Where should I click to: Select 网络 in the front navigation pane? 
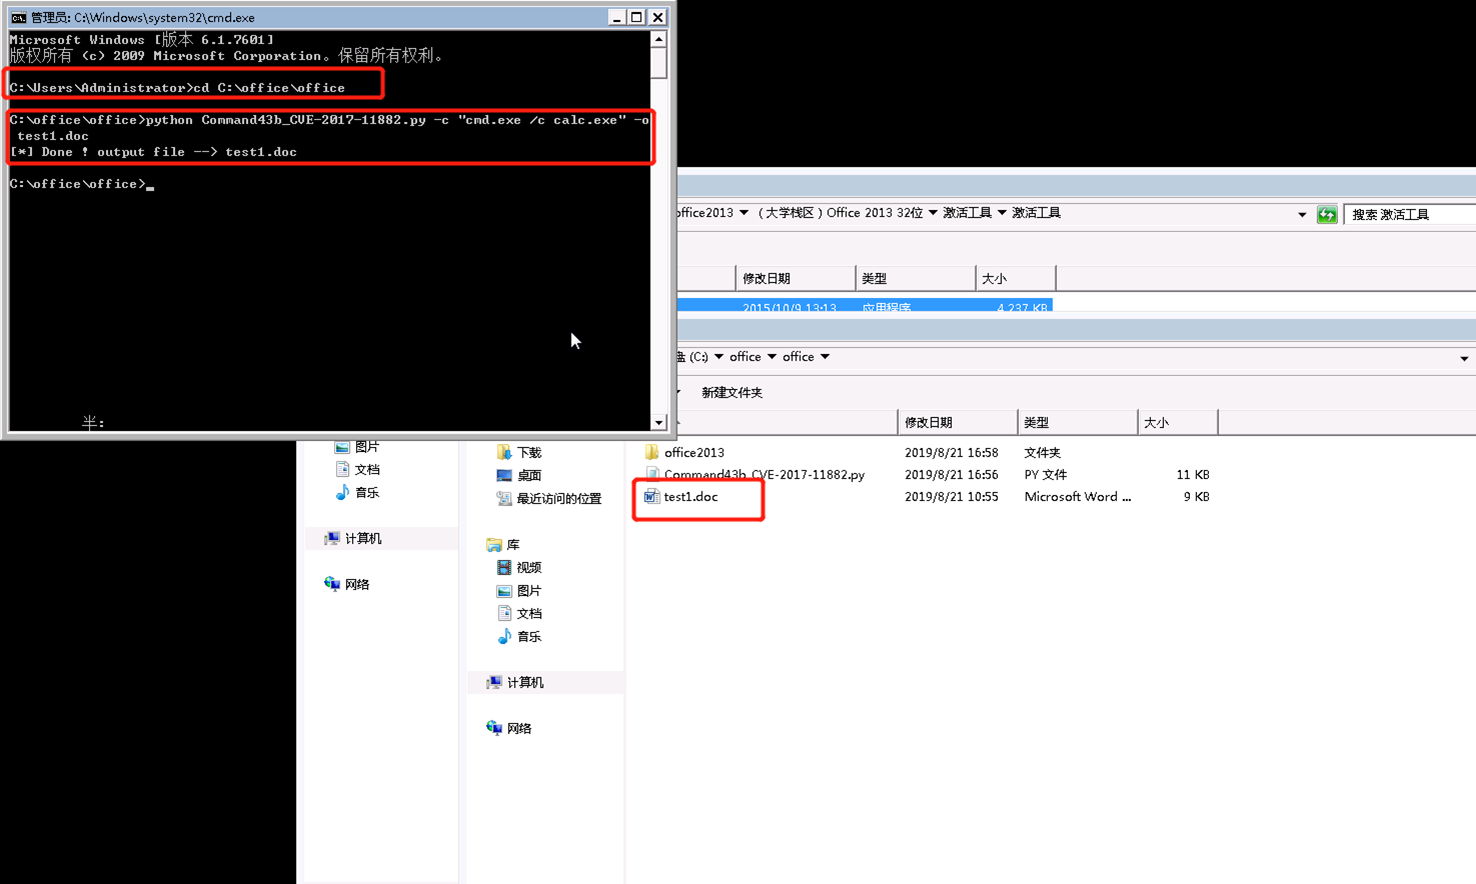pyautogui.click(x=518, y=729)
